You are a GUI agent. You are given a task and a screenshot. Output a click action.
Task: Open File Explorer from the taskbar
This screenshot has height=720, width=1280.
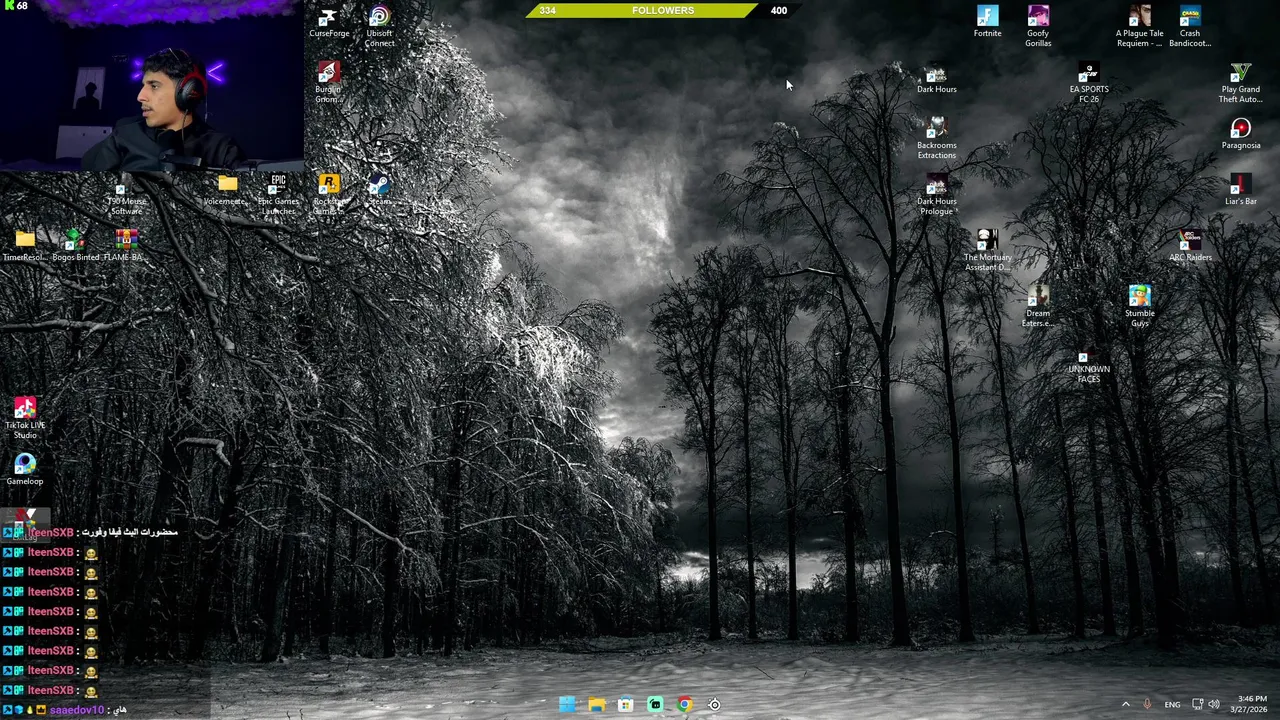(596, 705)
